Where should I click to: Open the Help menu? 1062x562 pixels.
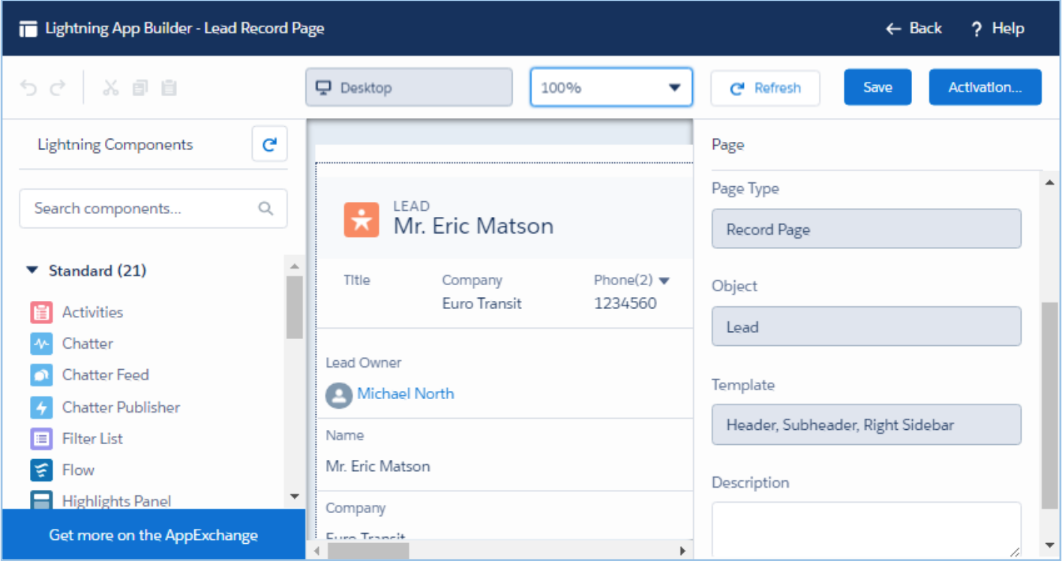[997, 28]
